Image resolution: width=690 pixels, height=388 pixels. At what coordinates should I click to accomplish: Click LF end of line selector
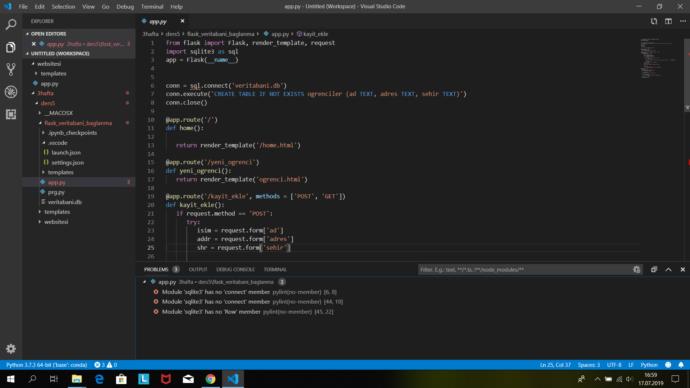pyautogui.click(x=631, y=365)
